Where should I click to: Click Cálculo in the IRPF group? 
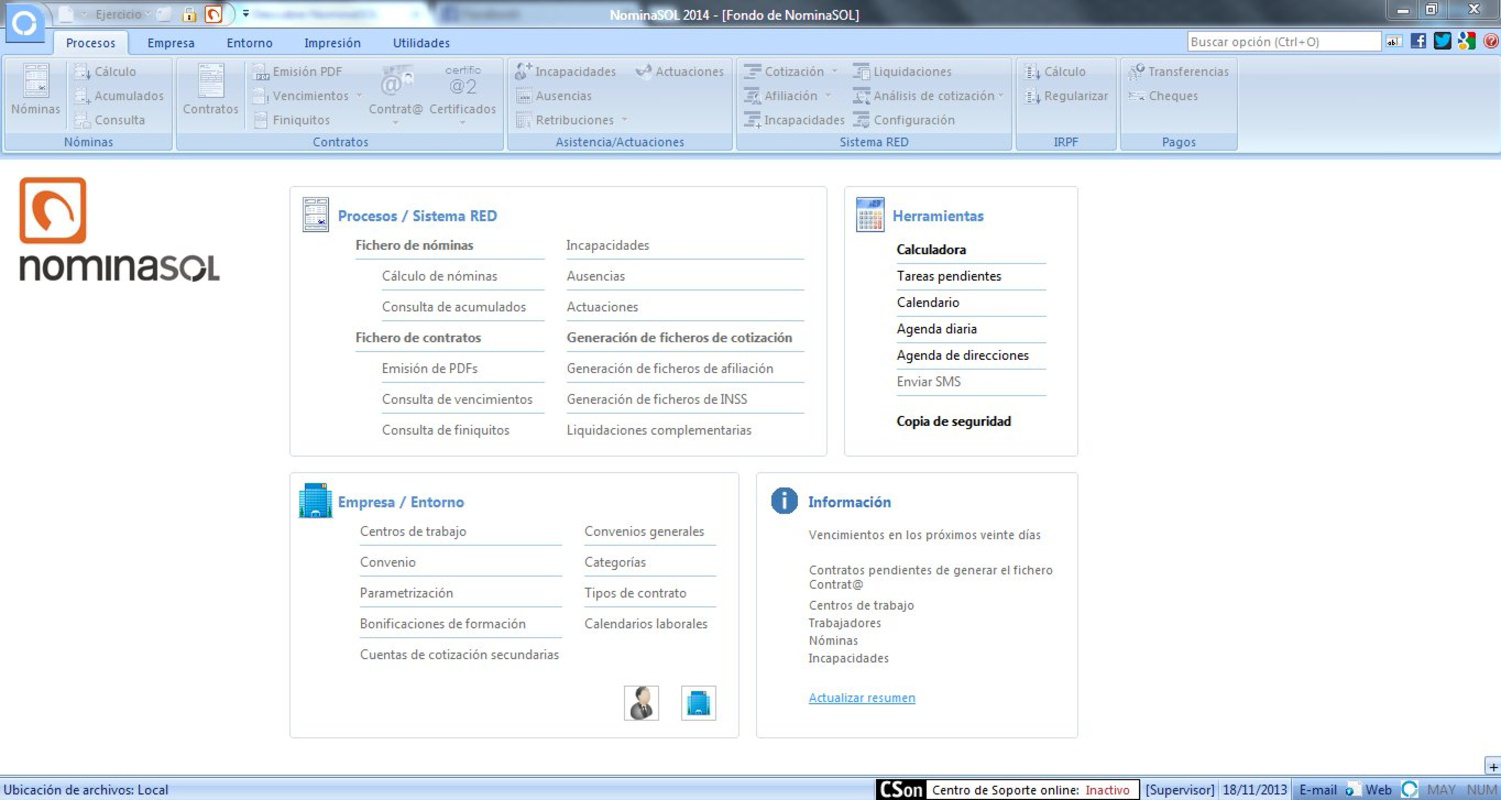point(1055,72)
